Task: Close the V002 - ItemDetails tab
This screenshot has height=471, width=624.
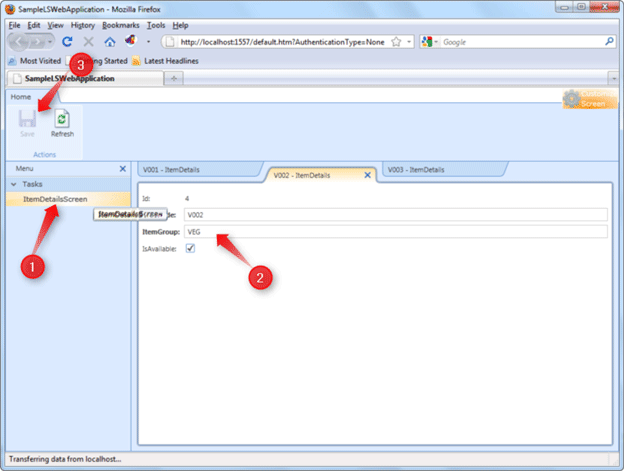Action: coord(368,175)
